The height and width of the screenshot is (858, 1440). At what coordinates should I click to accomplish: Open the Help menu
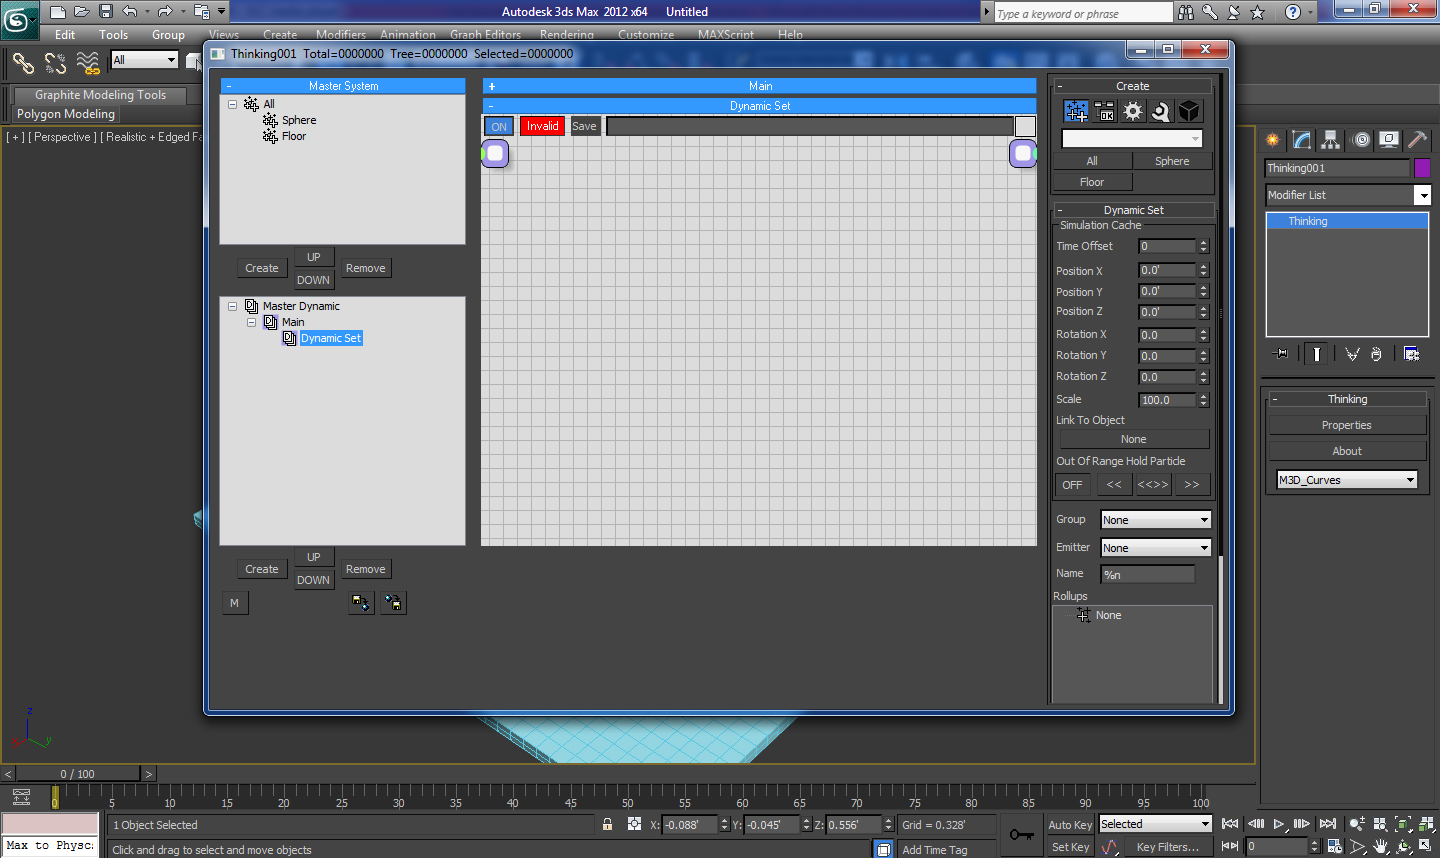click(790, 35)
